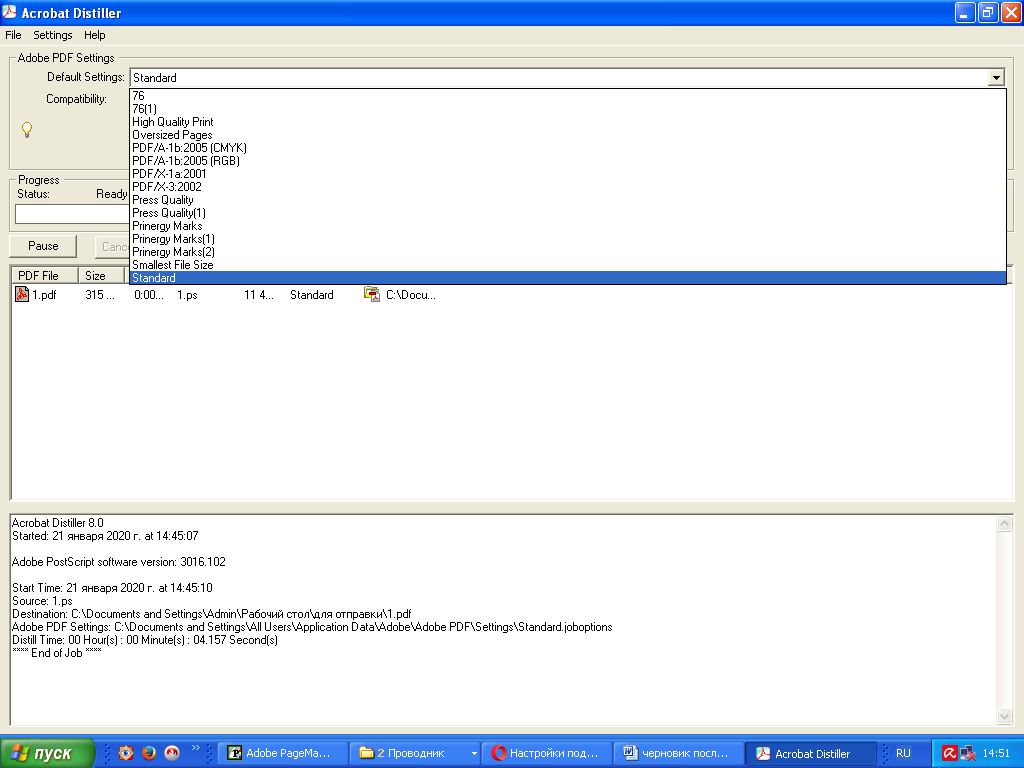The width and height of the screenshot is (1024, 768).
Task: Open the 2 Проводник taskbar group
Action: (415, 753)
